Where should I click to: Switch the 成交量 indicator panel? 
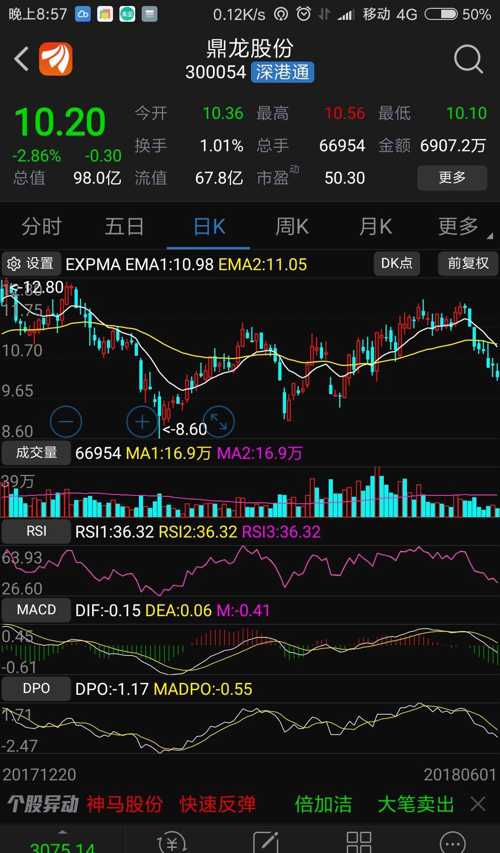click(x=36, y=453)
